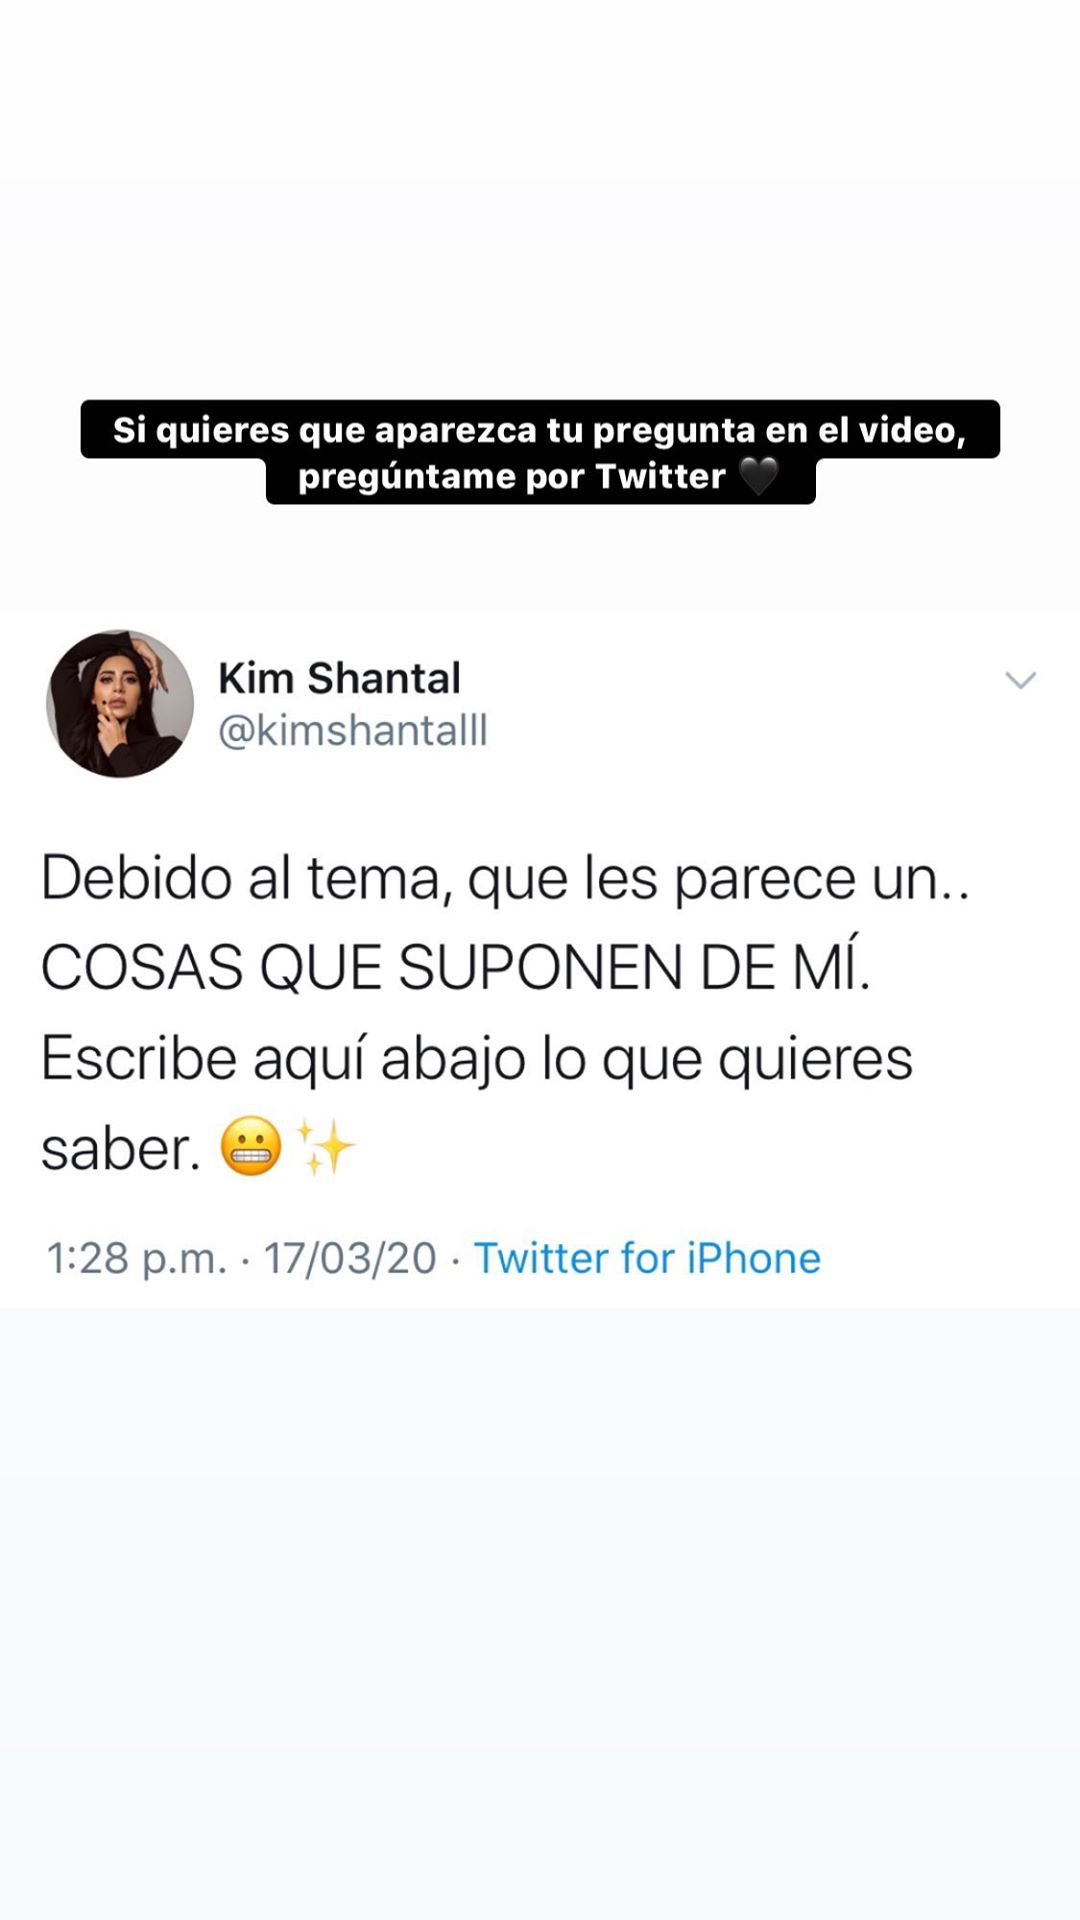Click the 'pregúntame por Twitter' caption line

(540, 477)
